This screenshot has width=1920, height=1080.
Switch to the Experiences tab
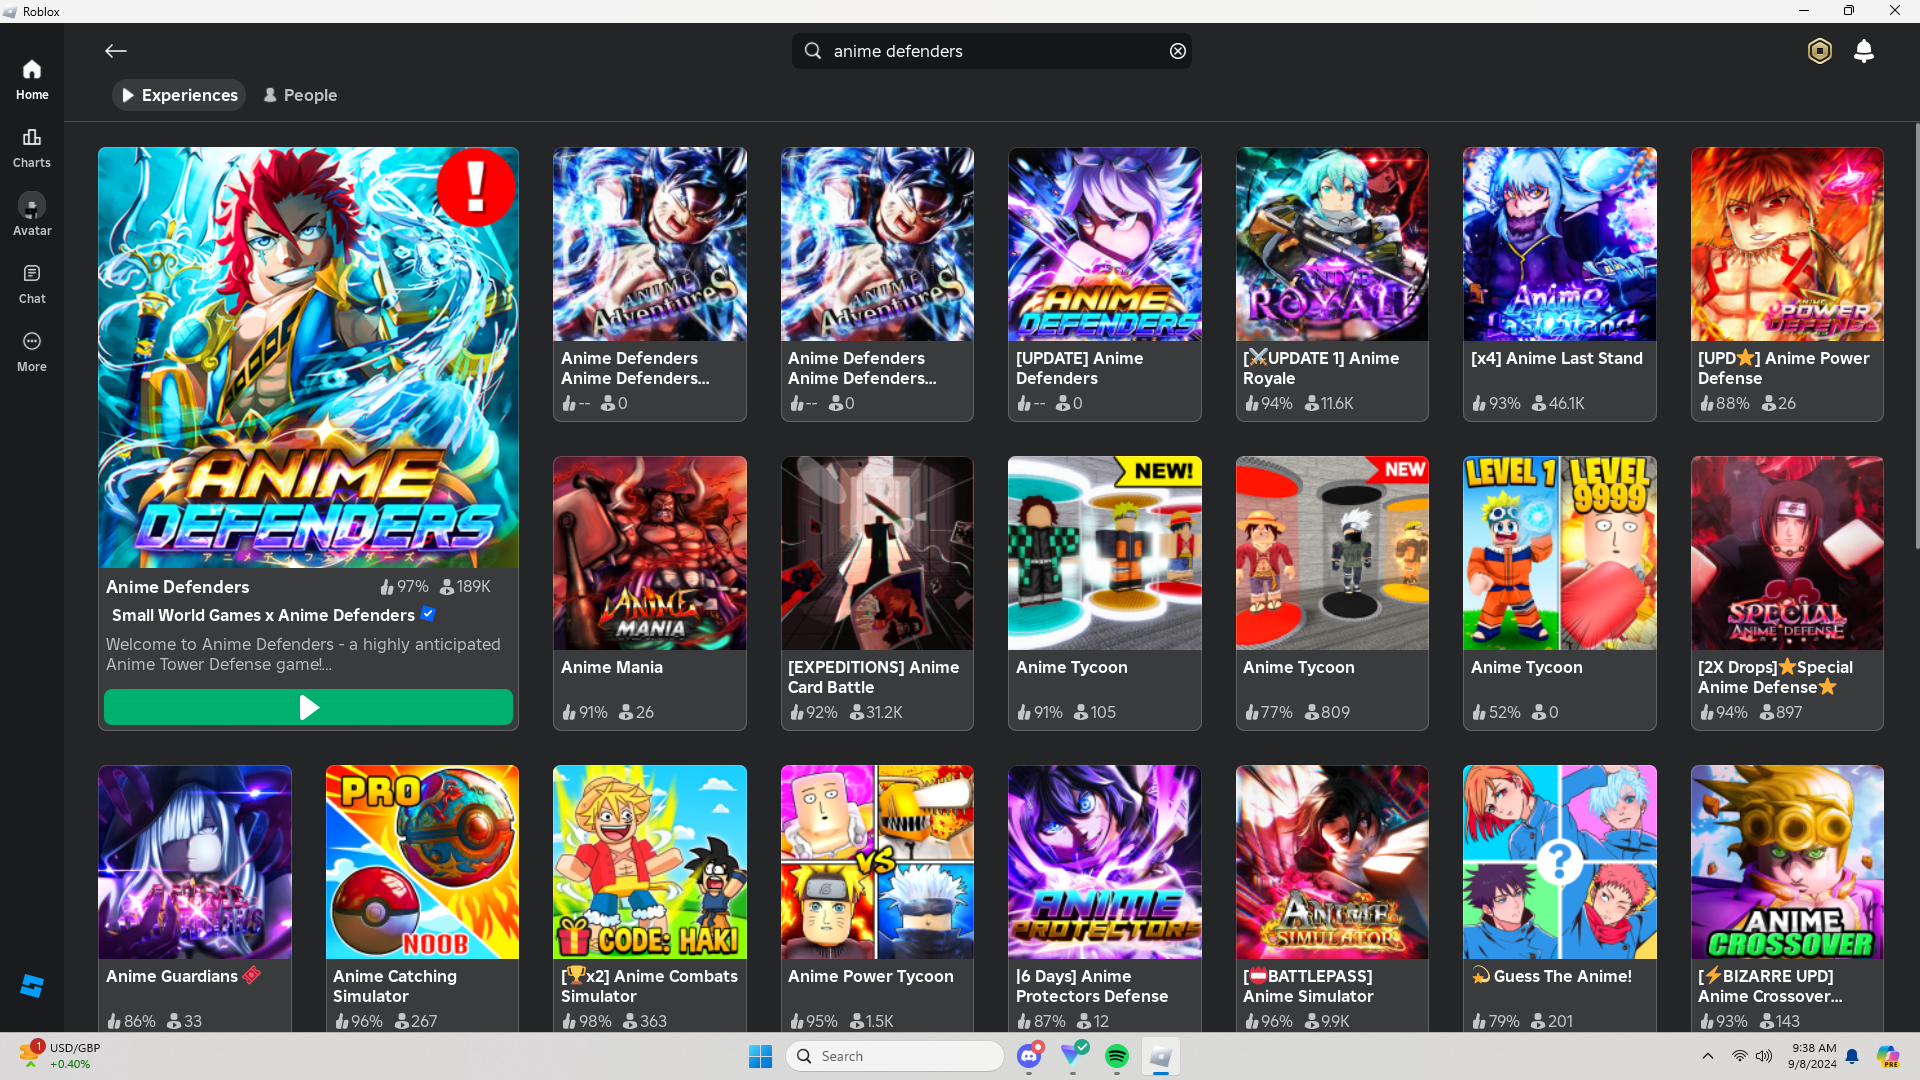[x=179, y=95]
